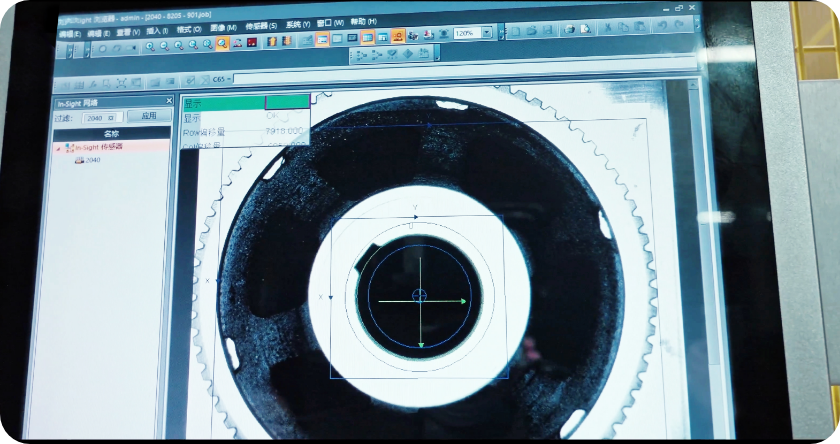Click the OK status cell in overlay
Viewport: 840px width, 444px height.
[272, 115]
